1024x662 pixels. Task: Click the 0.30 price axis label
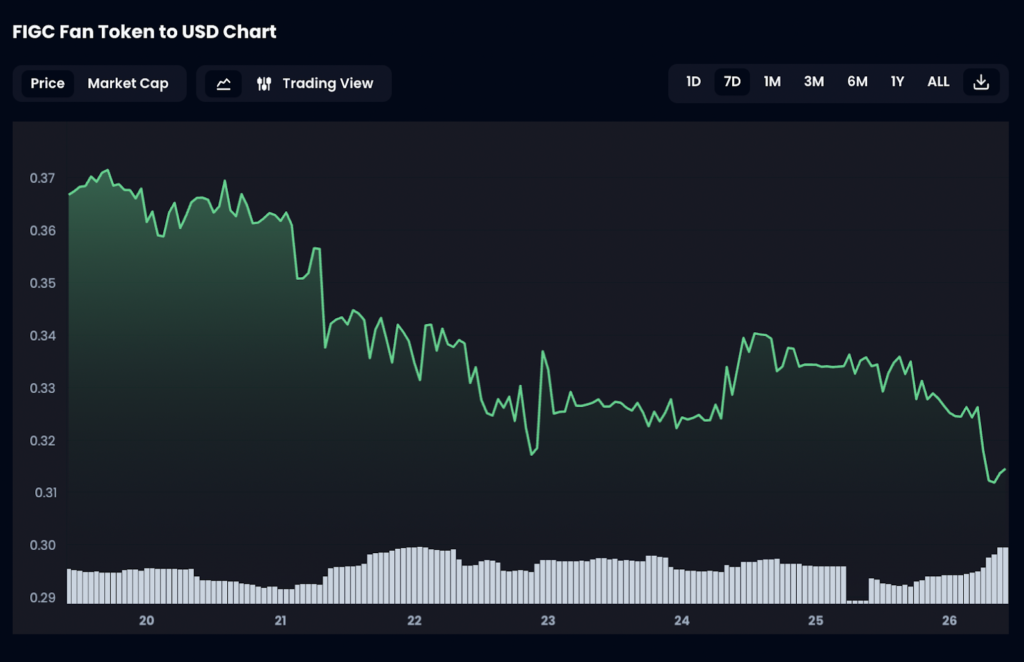(x=42, y=545)
